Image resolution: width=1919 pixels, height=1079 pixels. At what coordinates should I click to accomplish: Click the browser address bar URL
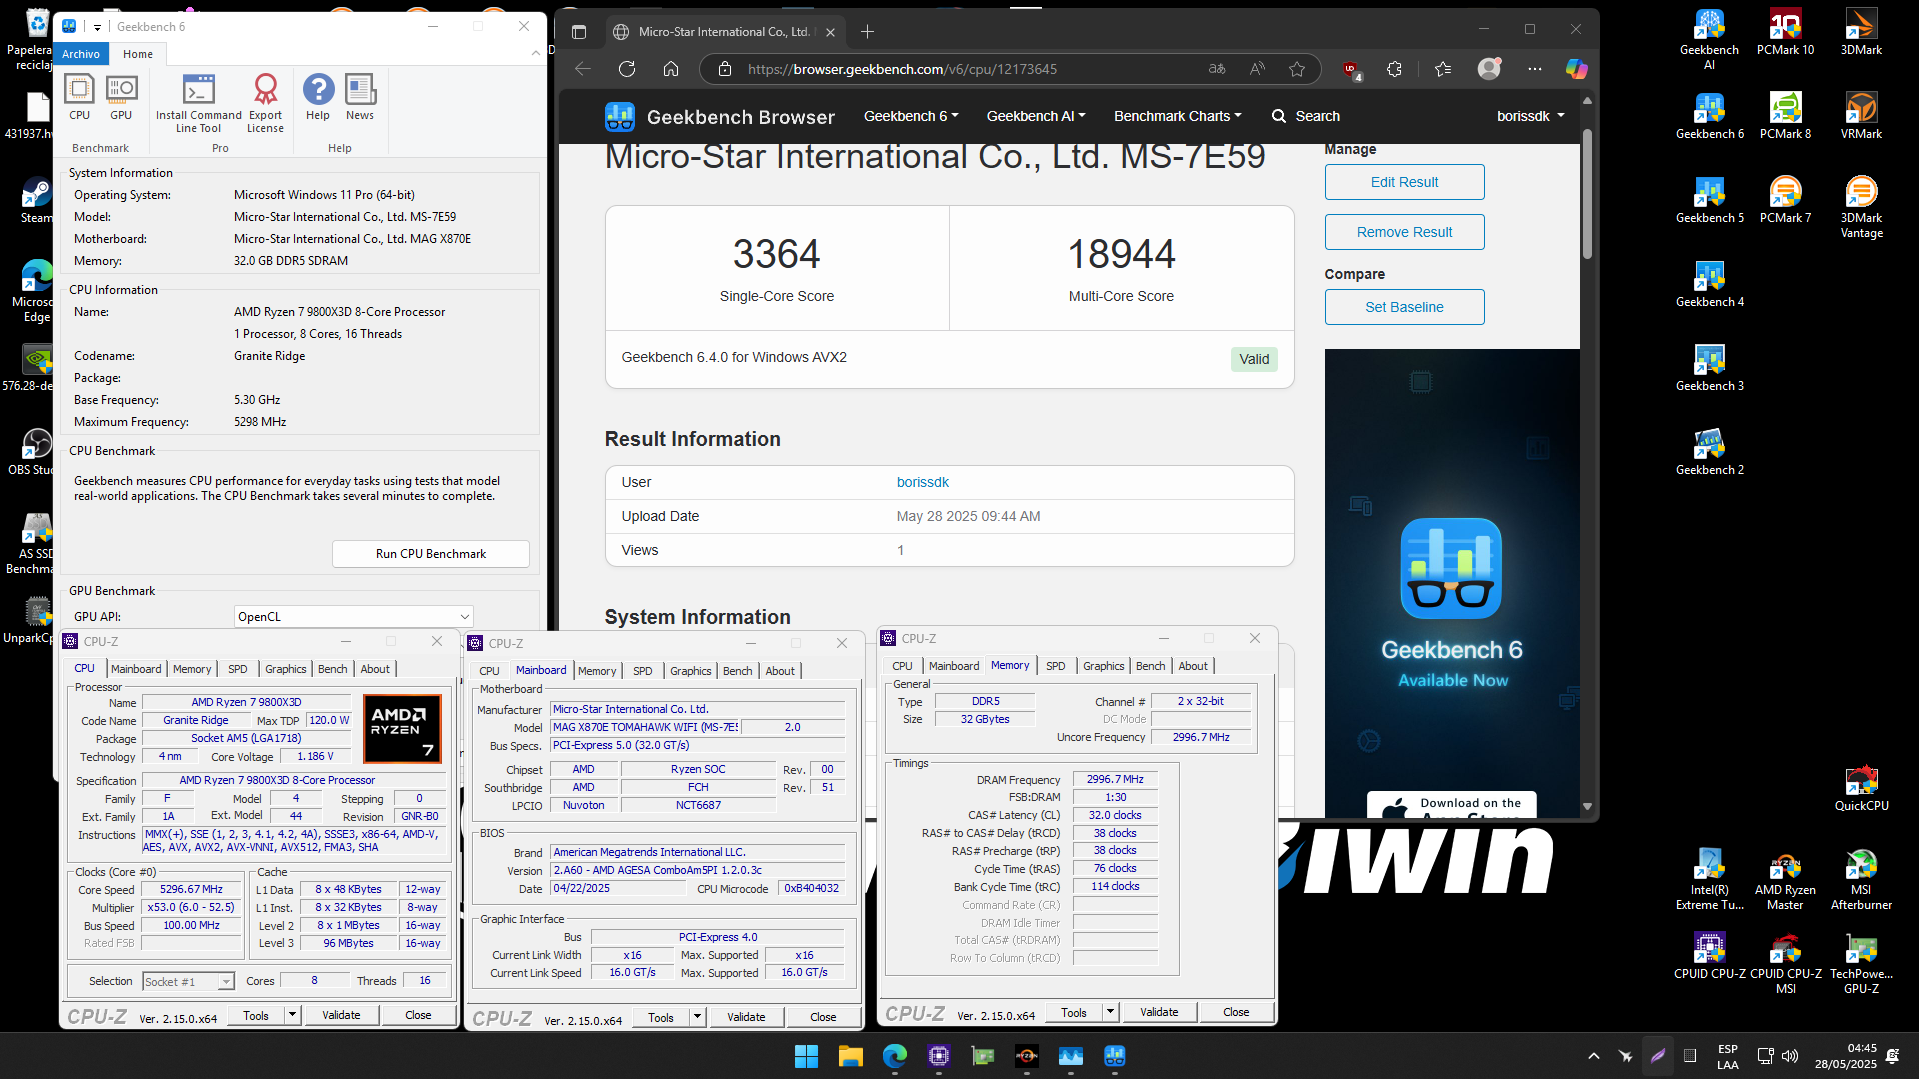tap(902, 69)
